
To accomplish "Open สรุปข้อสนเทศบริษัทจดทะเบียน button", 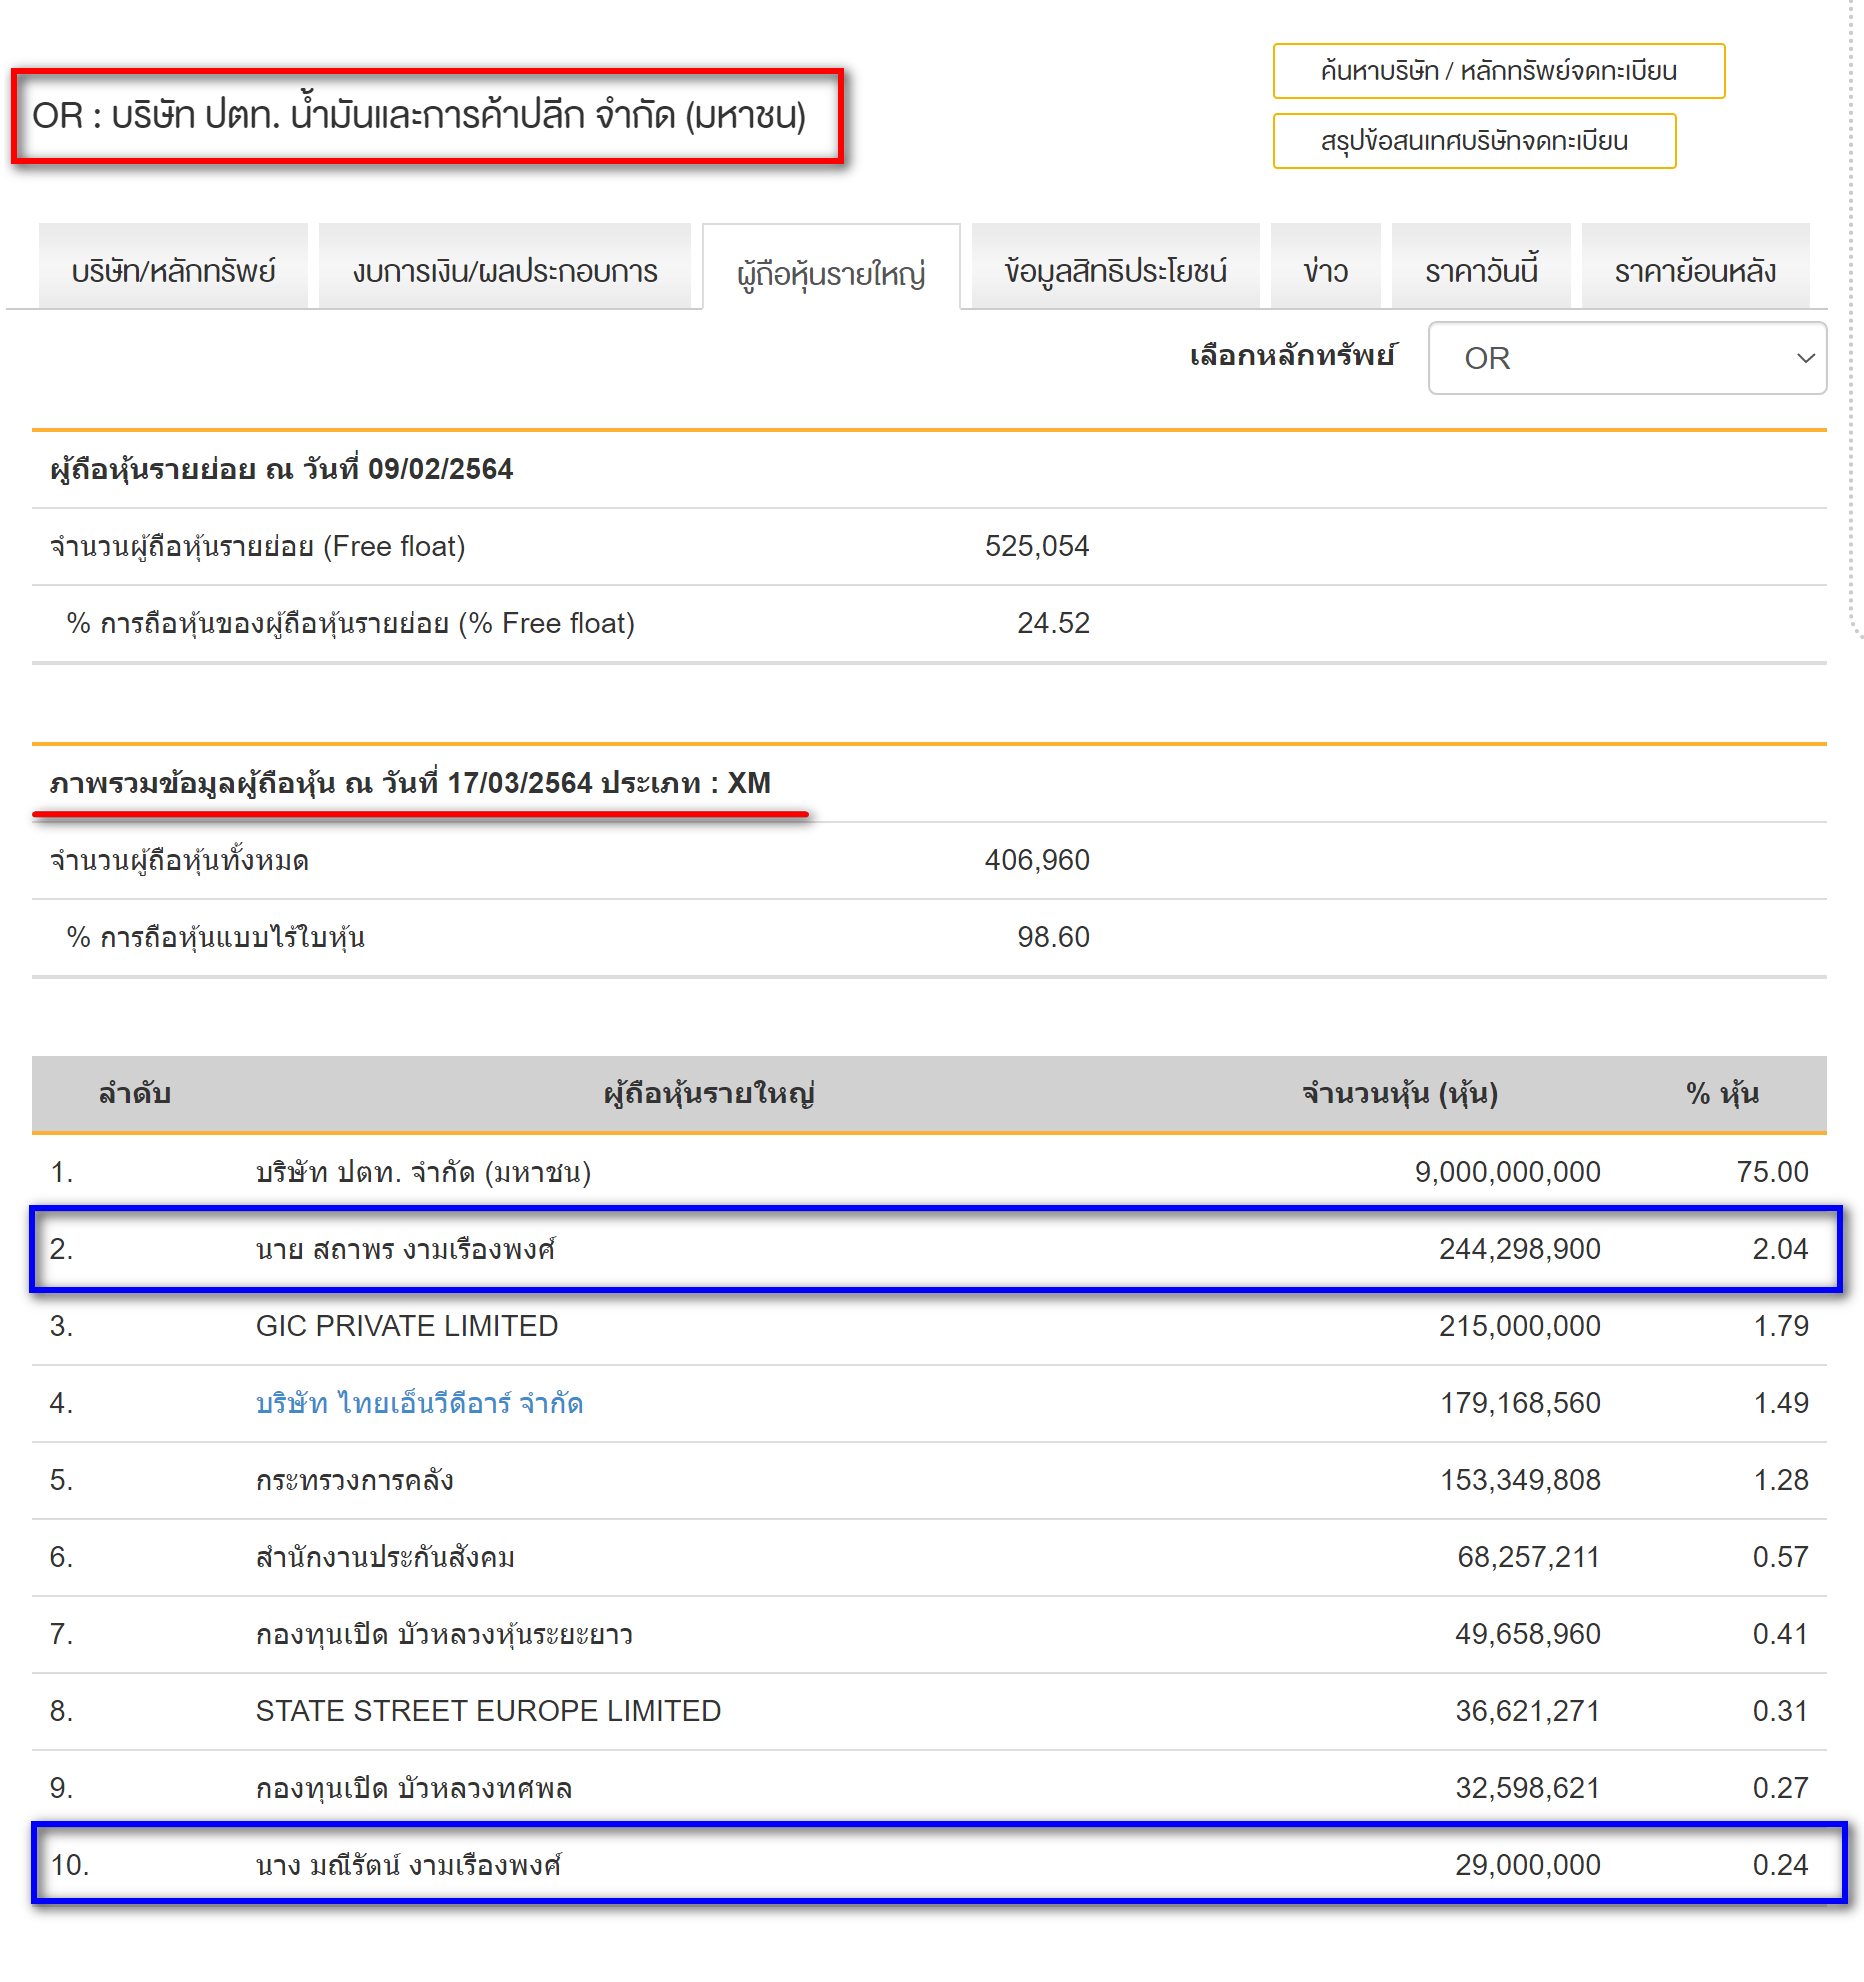I will coord(1474,141).
